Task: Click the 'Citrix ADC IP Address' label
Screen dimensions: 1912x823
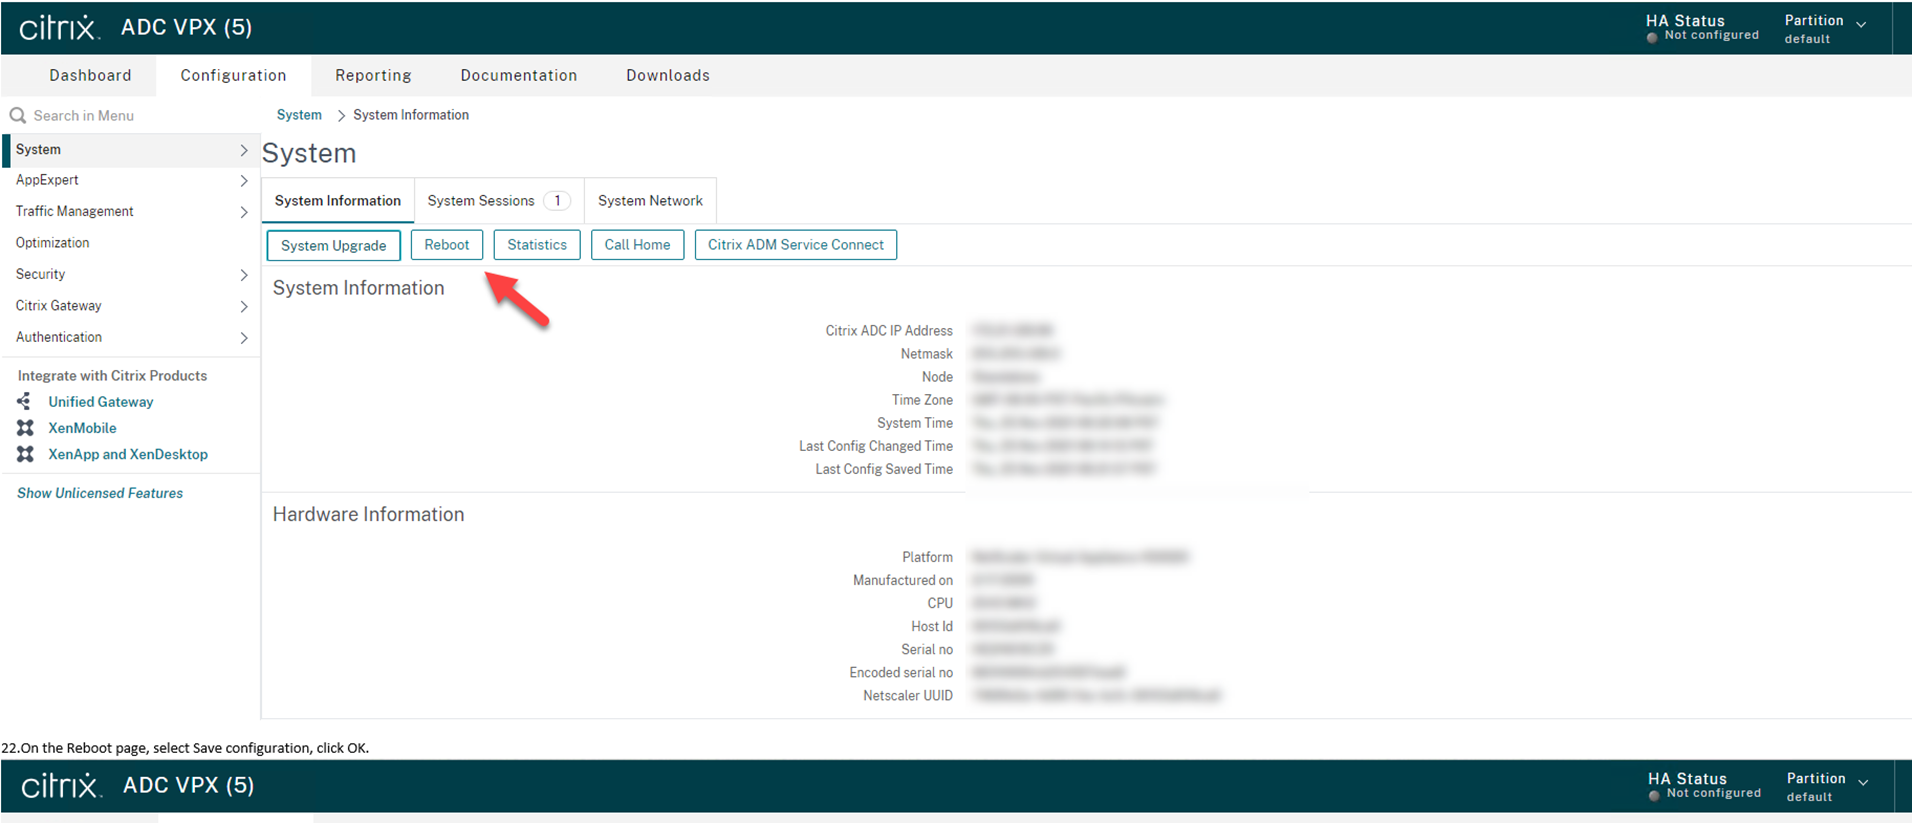Action: (889, 331)
